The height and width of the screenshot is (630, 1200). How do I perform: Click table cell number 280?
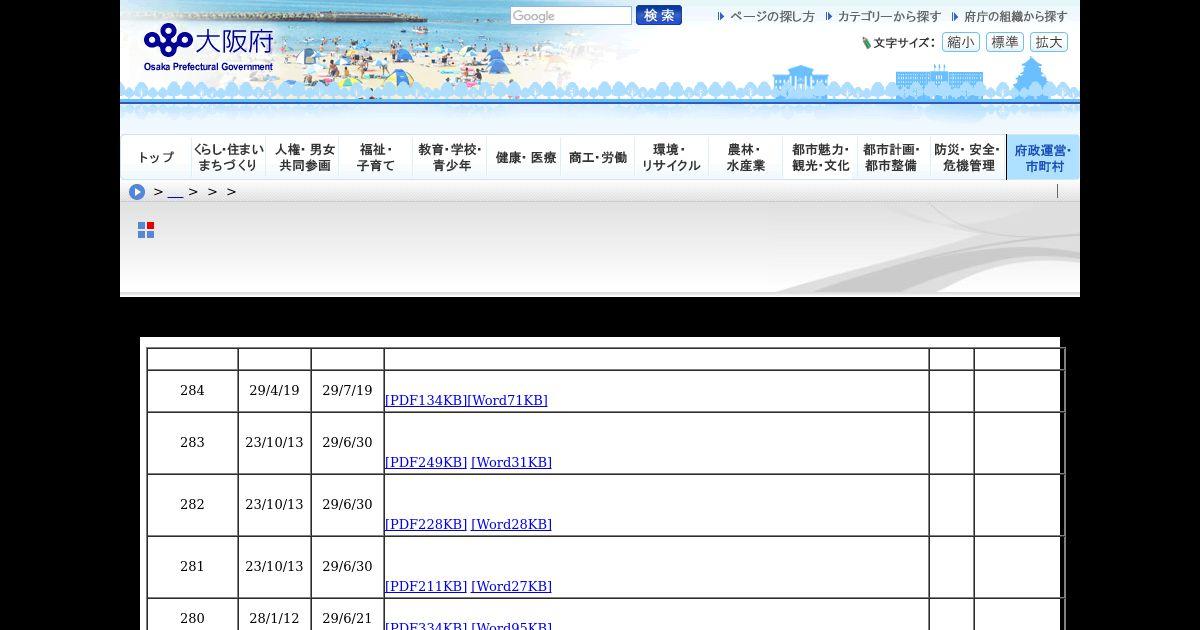coord(192,618)
